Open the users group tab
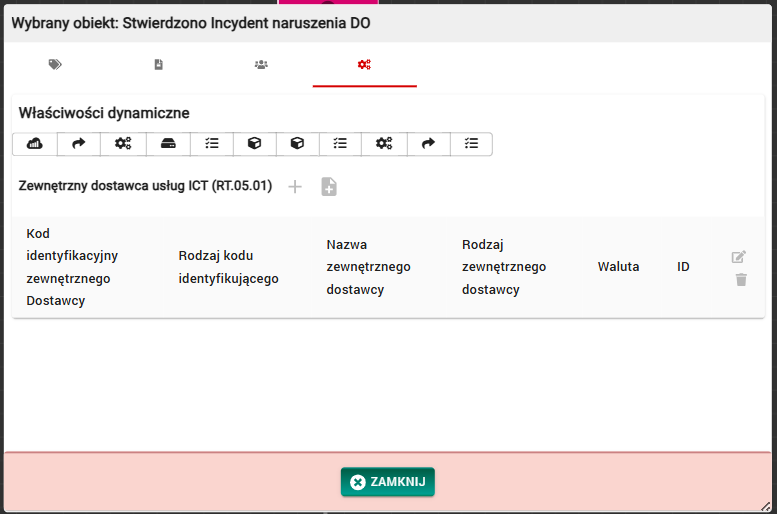Viewport: 777px width, 514px height. [x=261, y=65]
